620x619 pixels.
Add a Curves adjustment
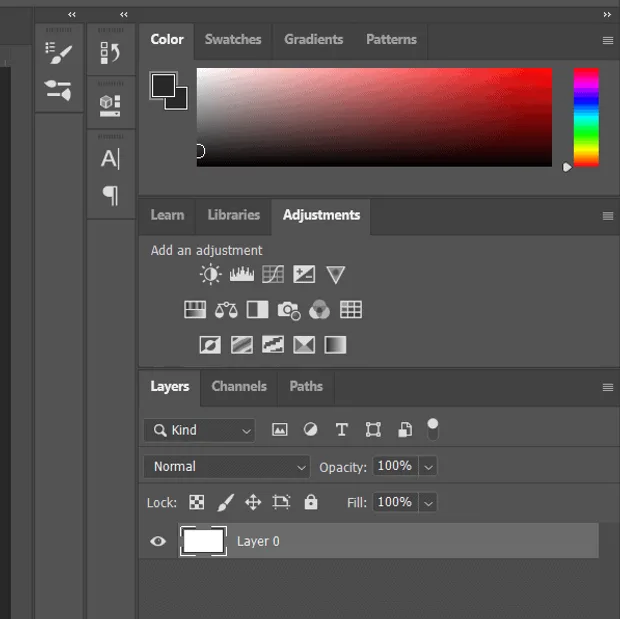(273, 274)
